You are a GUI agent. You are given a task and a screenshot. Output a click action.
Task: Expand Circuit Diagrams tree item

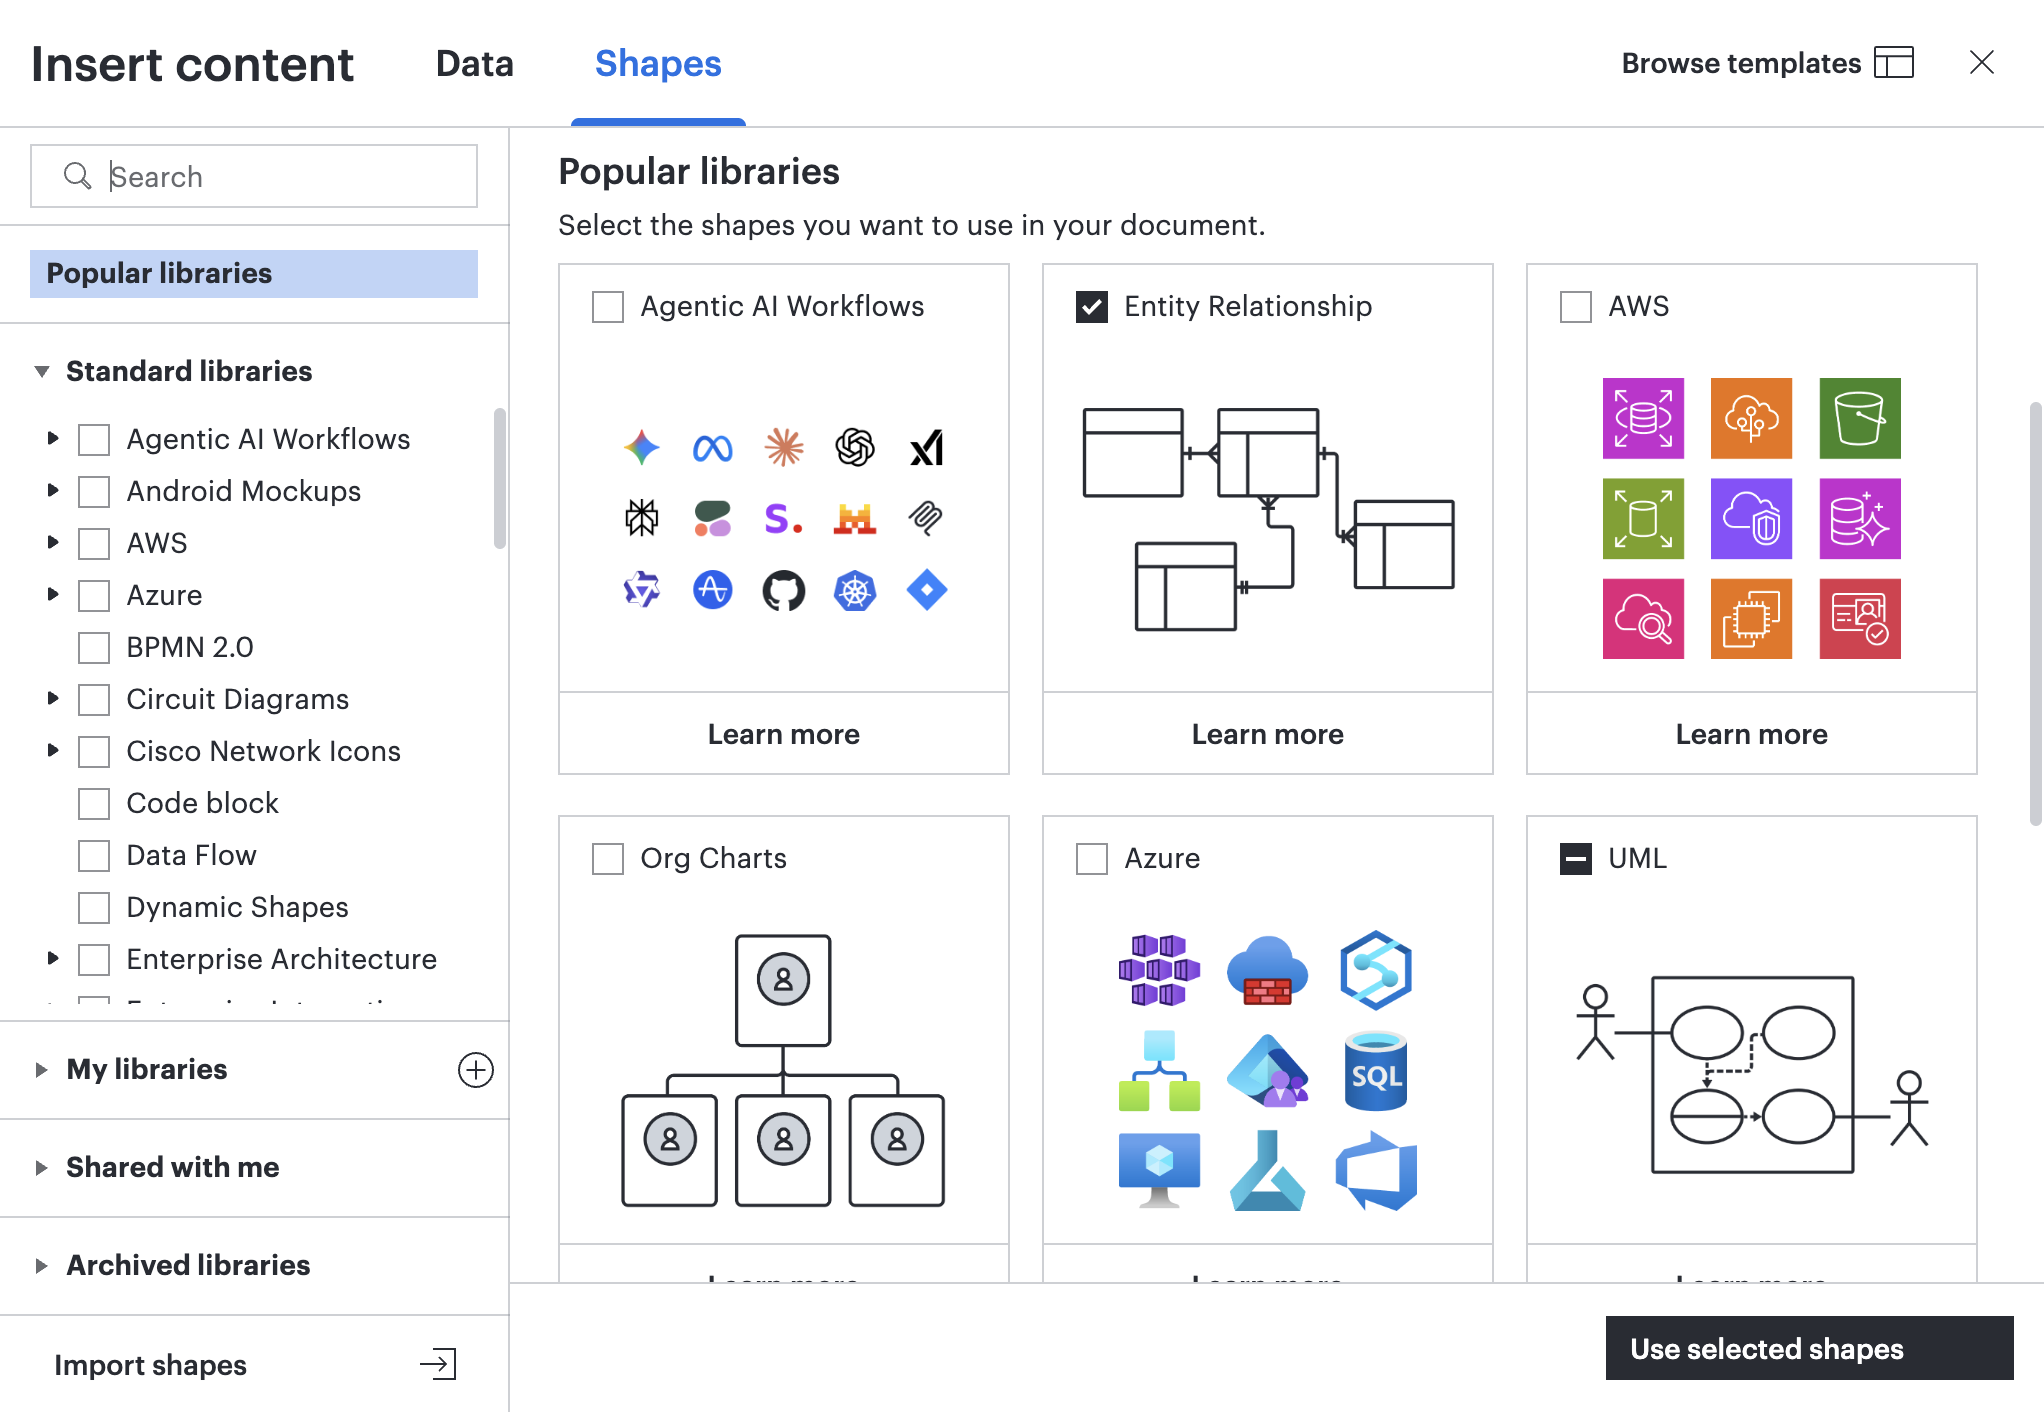(53, 698)
